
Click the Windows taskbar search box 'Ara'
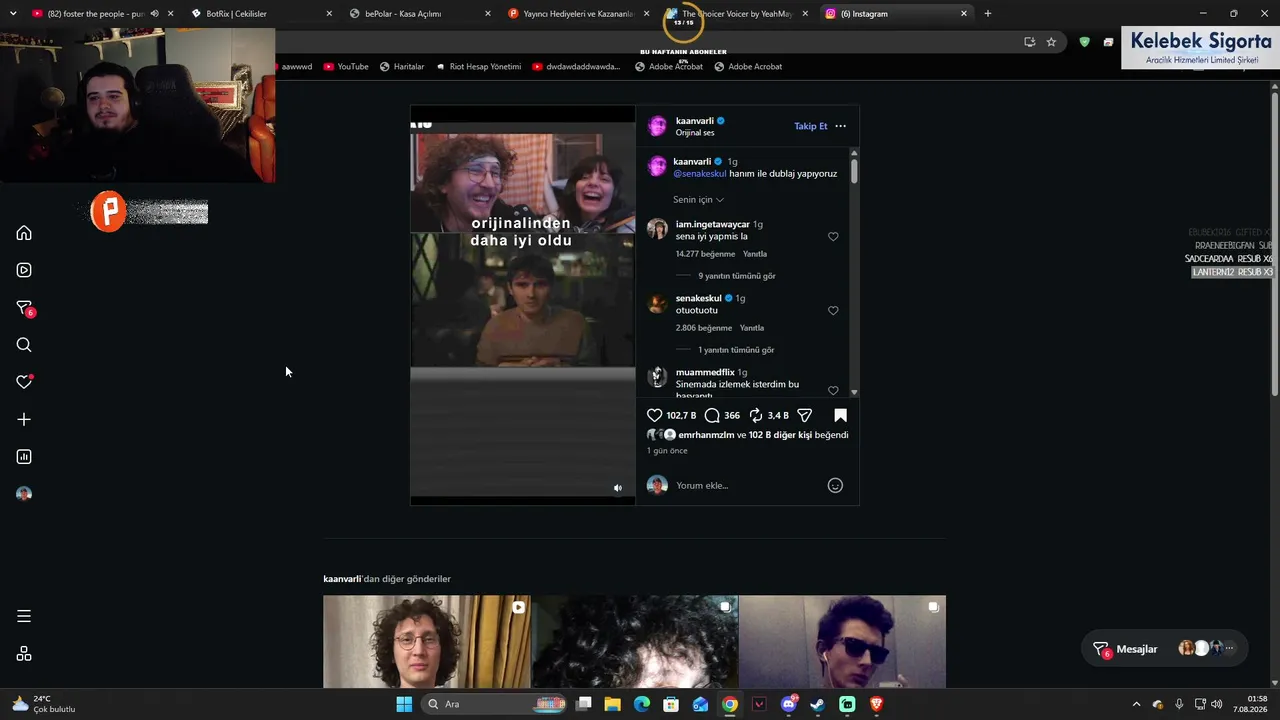pyautogui.click(x=494, y=704)
